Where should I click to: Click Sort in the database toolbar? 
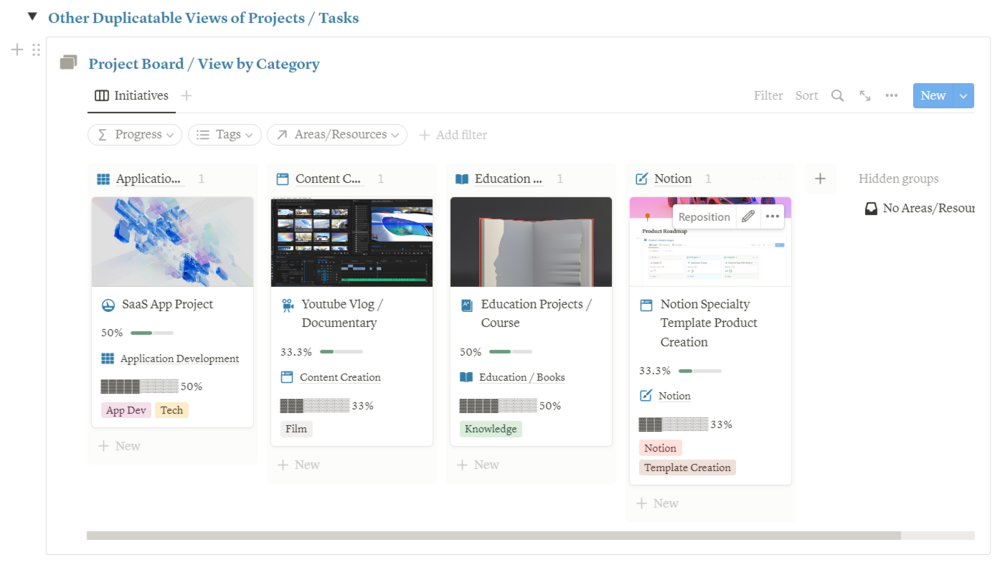806,96
